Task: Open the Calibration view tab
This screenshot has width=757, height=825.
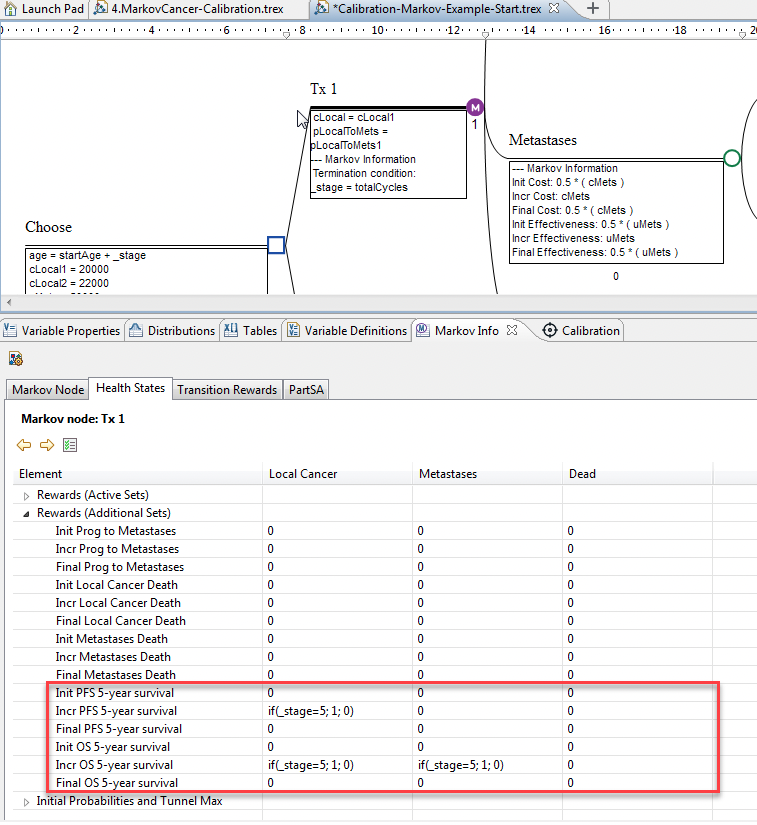Action: [x=580, y=331]
